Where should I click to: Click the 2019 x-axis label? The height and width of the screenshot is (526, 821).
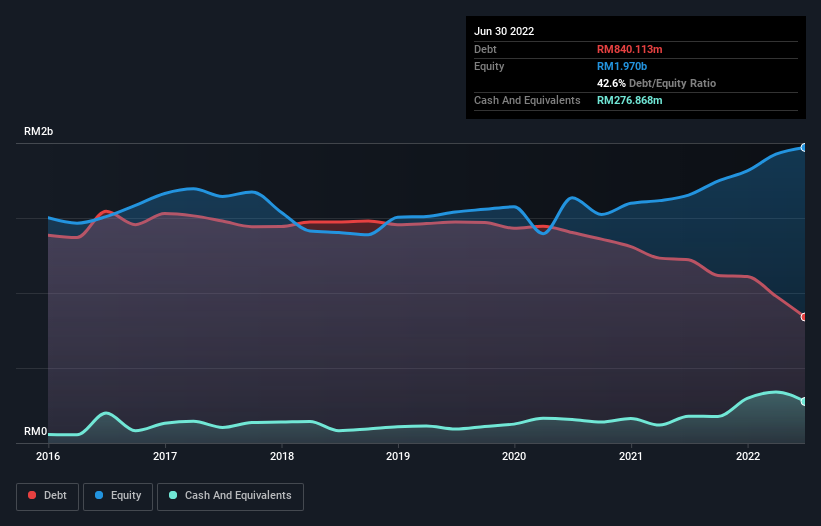tap(398, 456)
